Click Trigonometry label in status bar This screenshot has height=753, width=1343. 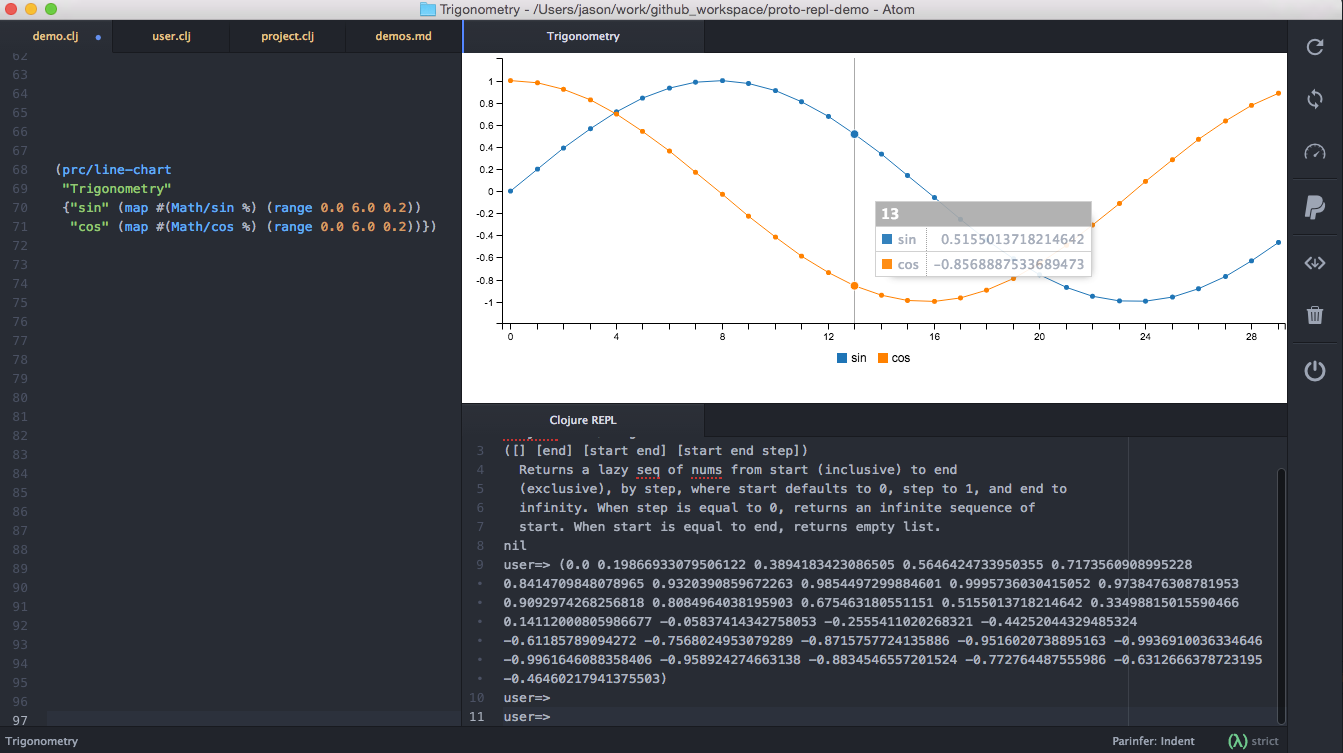(41, 741)
